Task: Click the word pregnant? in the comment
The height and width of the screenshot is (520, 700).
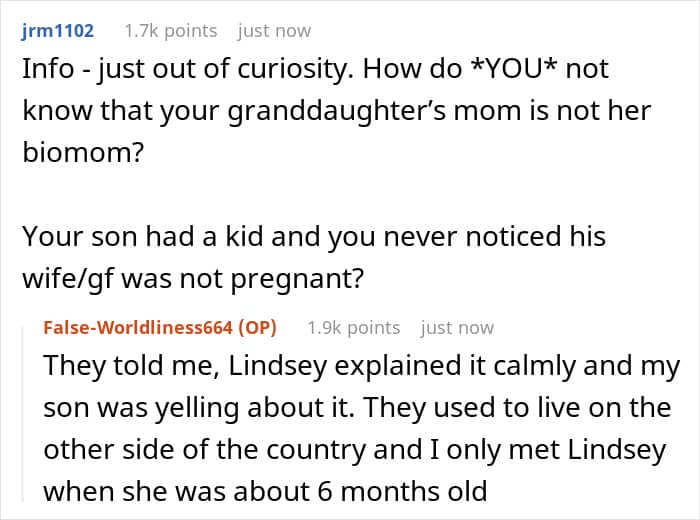Action: pyautogui.click(x=297, y=279)
